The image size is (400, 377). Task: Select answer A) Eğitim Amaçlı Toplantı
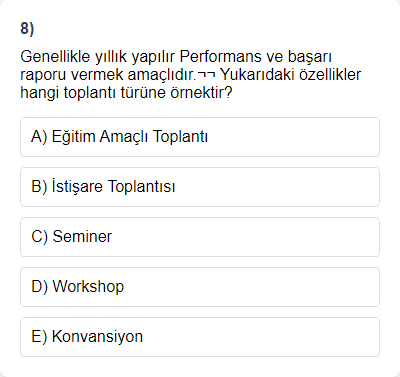click(200, 137)
